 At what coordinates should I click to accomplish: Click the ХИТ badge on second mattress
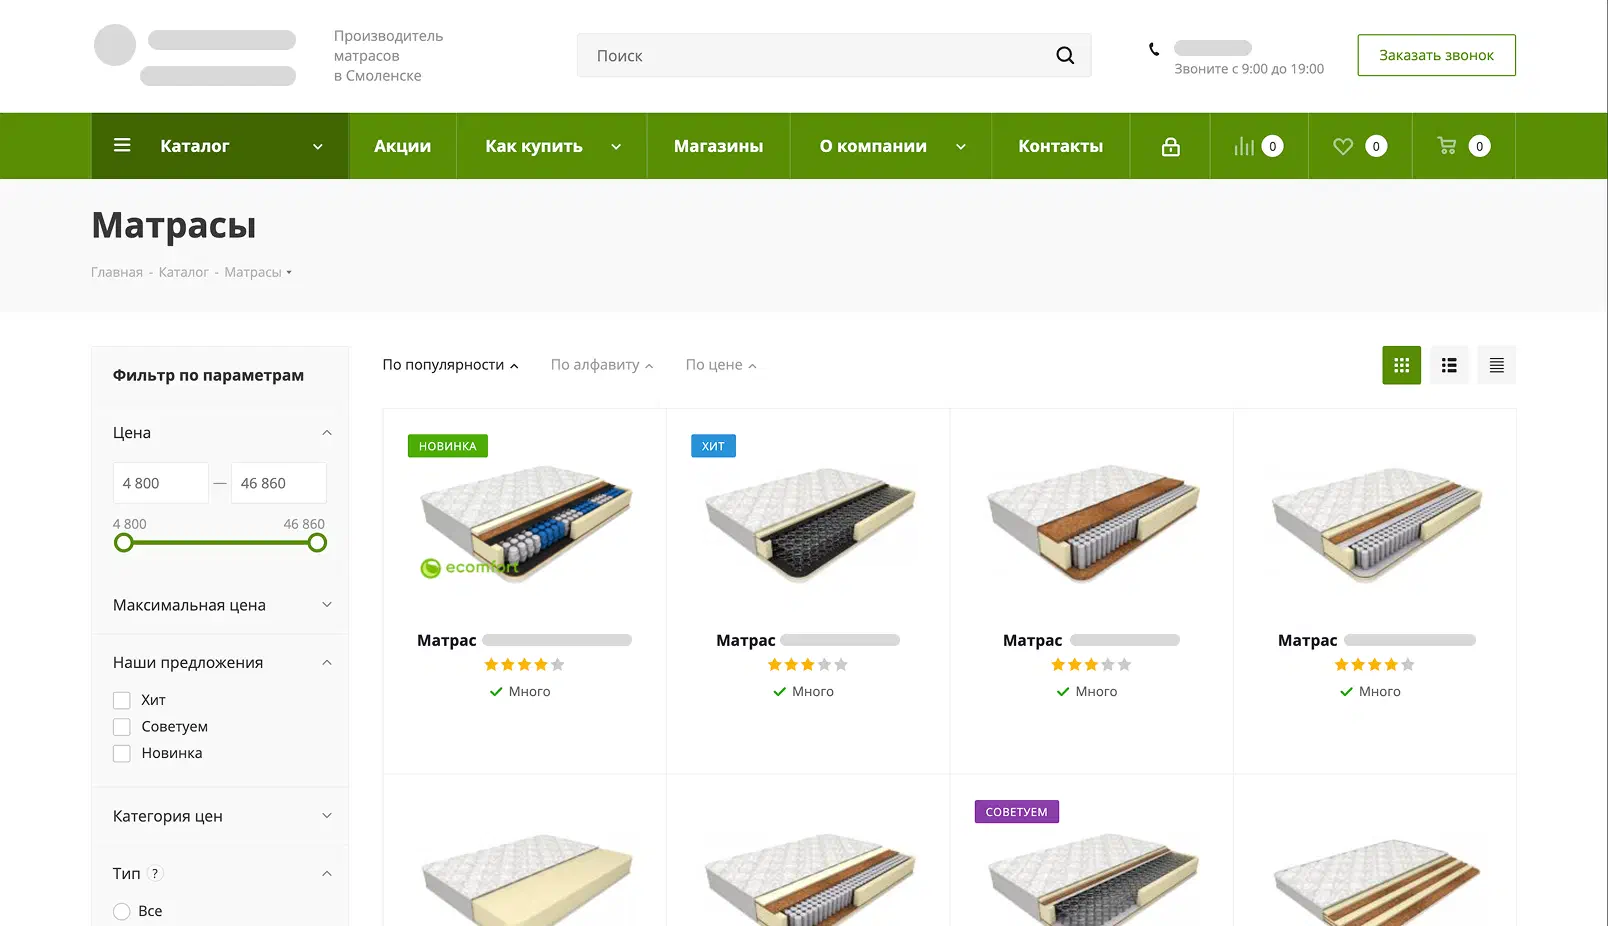[713, 446]
